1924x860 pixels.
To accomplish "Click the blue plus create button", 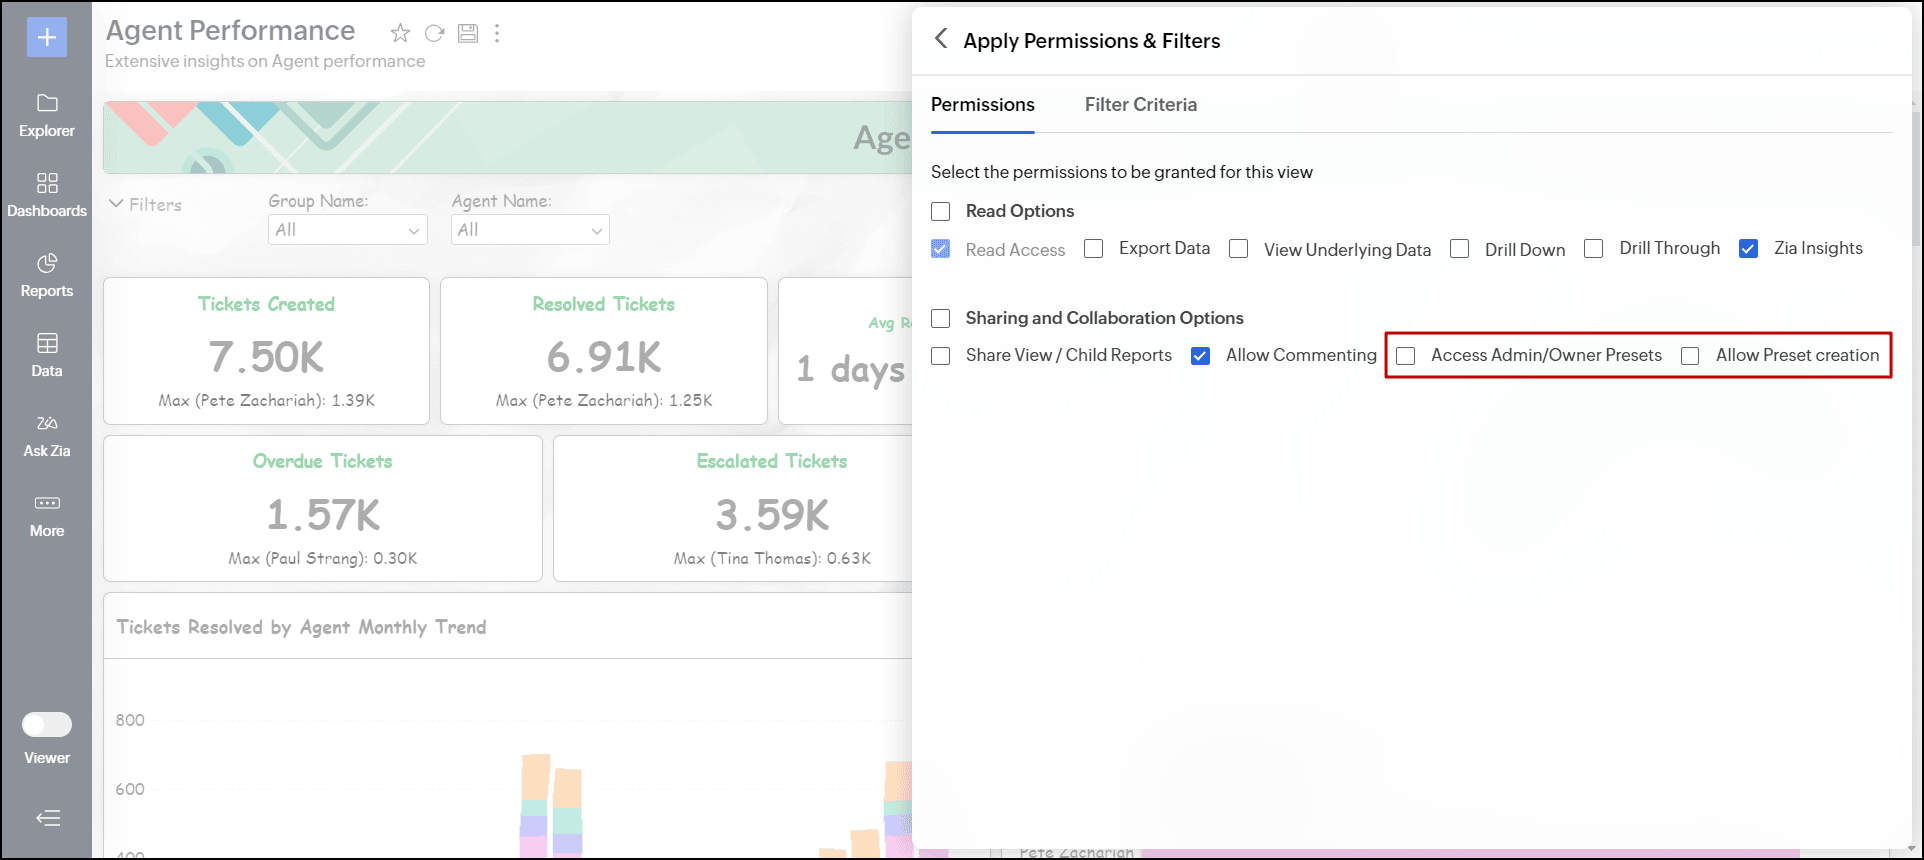I will pyautogui.click(x=47, y=38).
